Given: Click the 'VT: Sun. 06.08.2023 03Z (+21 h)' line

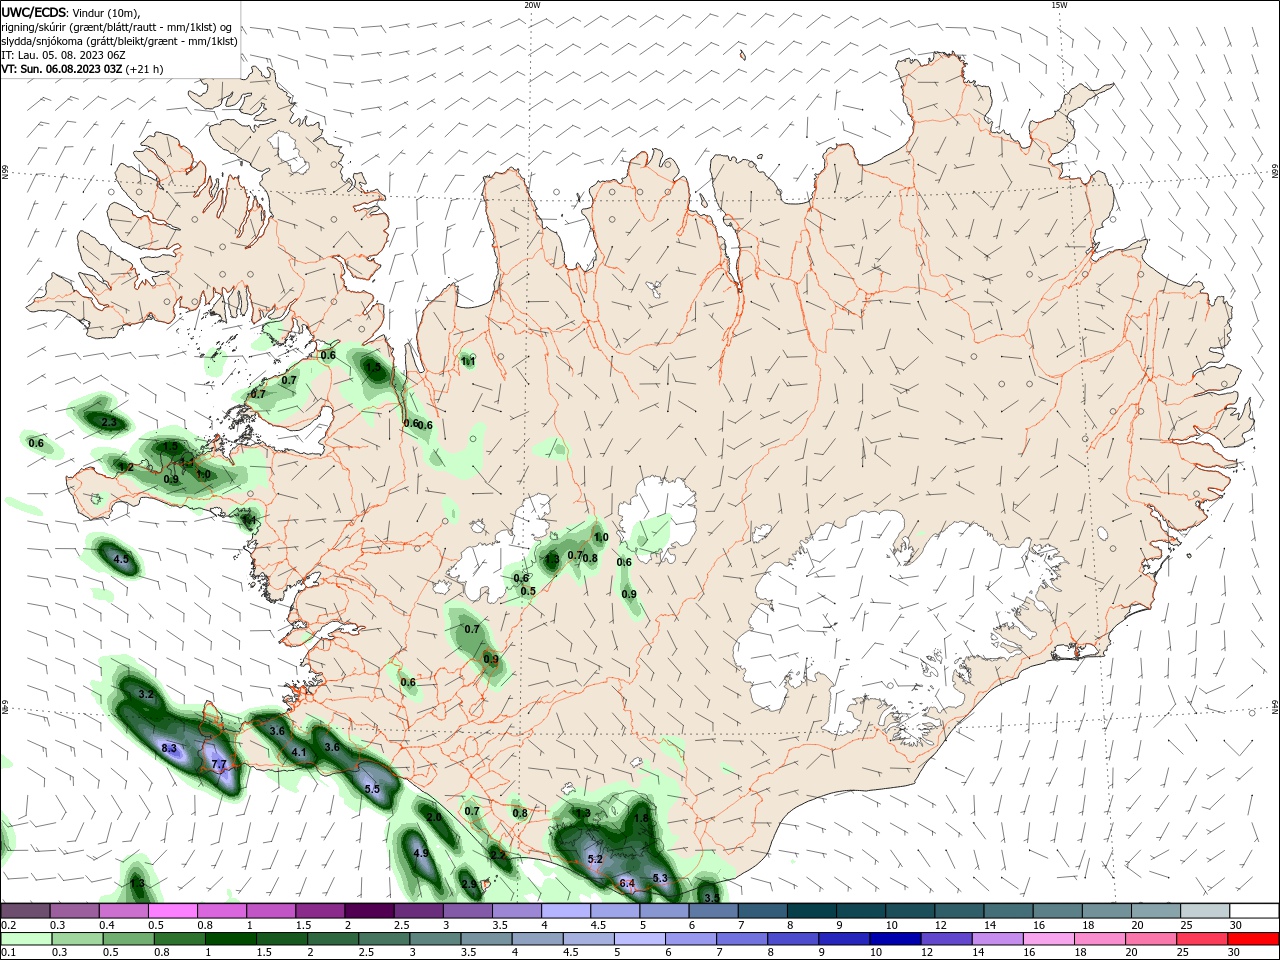Looking at the screenshot, I should coord(82,69).
